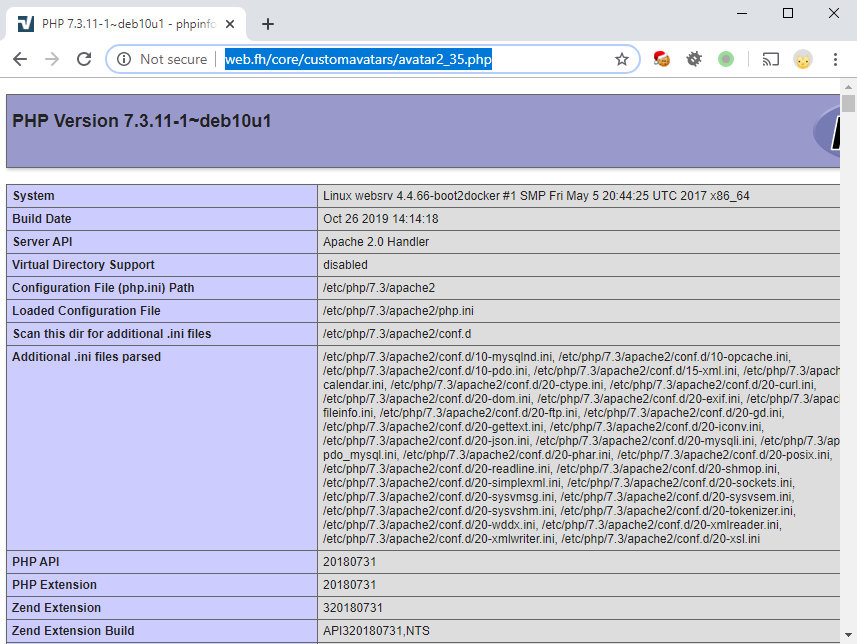Click the scrollbar up arrow
Image resolution: width=857 pixels, height=644 pixels.
click(848, 103)
